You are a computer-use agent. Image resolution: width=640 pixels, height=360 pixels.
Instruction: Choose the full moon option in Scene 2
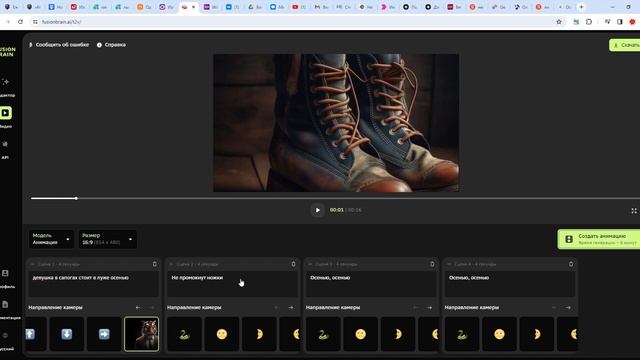(222, 334)
